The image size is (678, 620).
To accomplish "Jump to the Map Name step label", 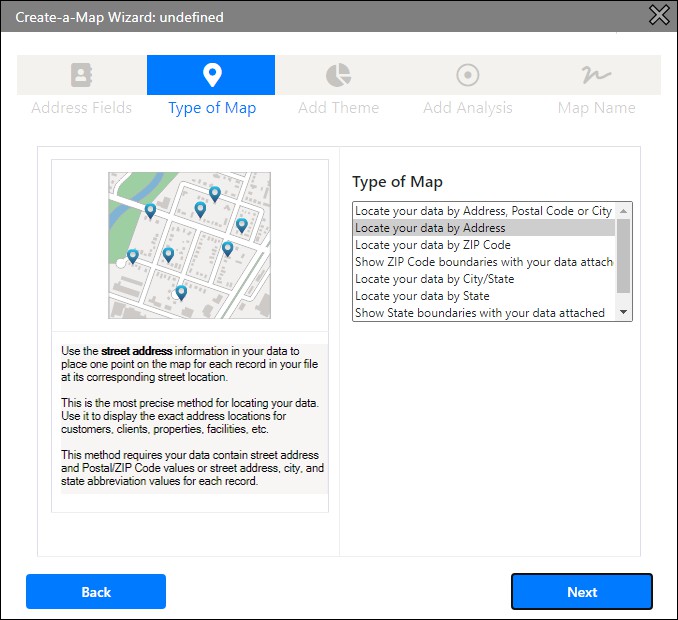I will coord(596,108).
